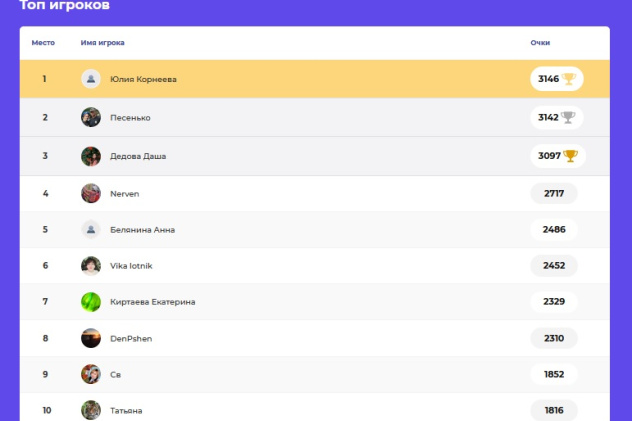The height and width of the screenshot is (421, 632).
Task: Click the avatar of player Св
Action: pos(91,374)
